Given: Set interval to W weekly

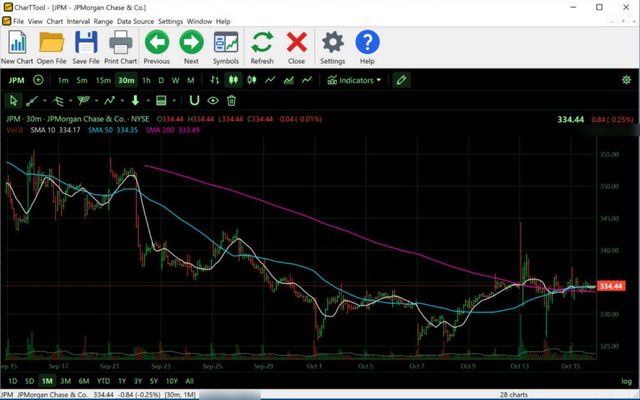Looking at the screenshot, I should (x=176, y=80).
